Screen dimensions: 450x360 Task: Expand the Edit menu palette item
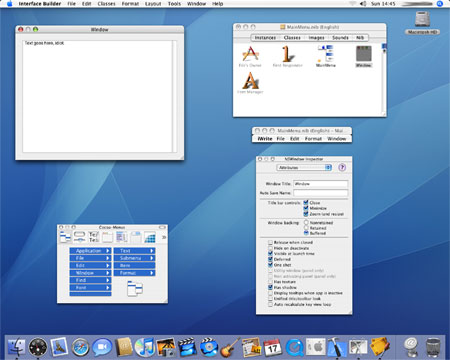click(x=90, y=265)
